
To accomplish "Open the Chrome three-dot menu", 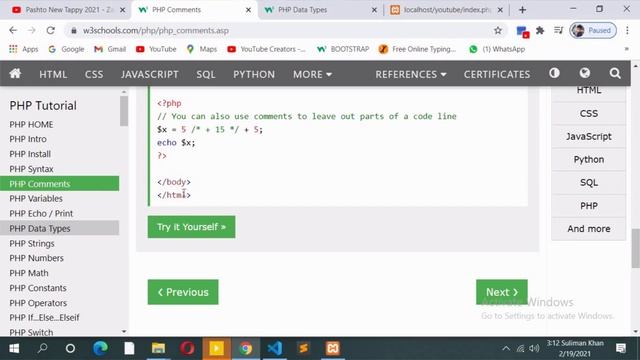I will (x=627, y=30).
